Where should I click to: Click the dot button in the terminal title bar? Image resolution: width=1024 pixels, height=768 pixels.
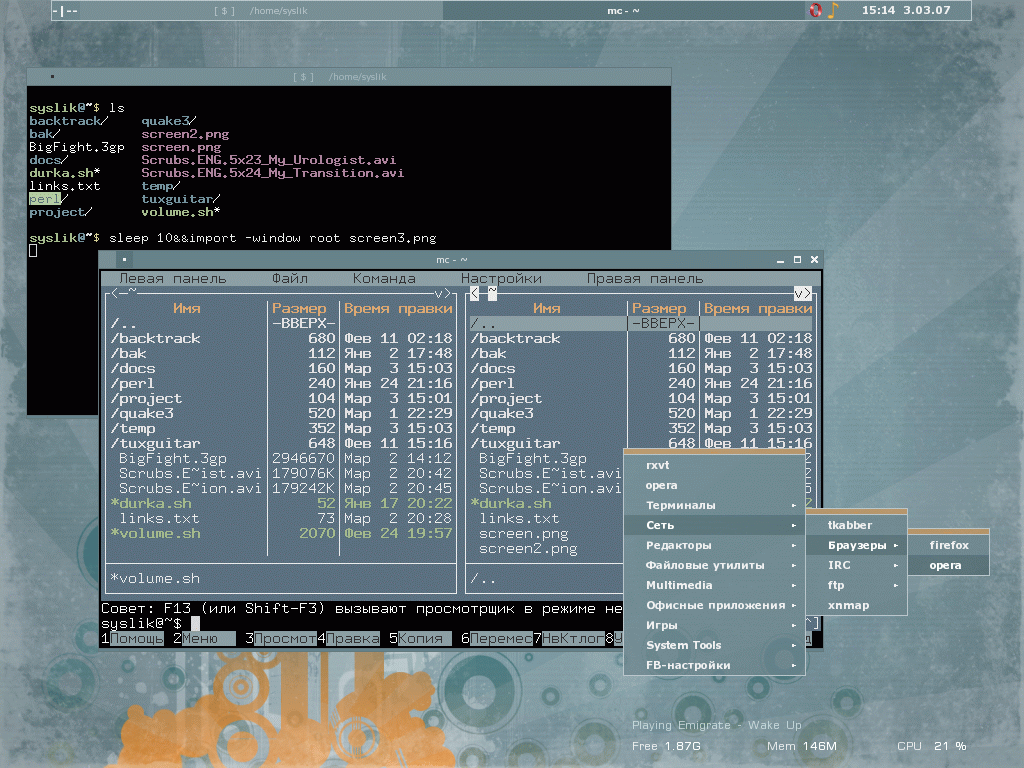click(x=52, y=76)
